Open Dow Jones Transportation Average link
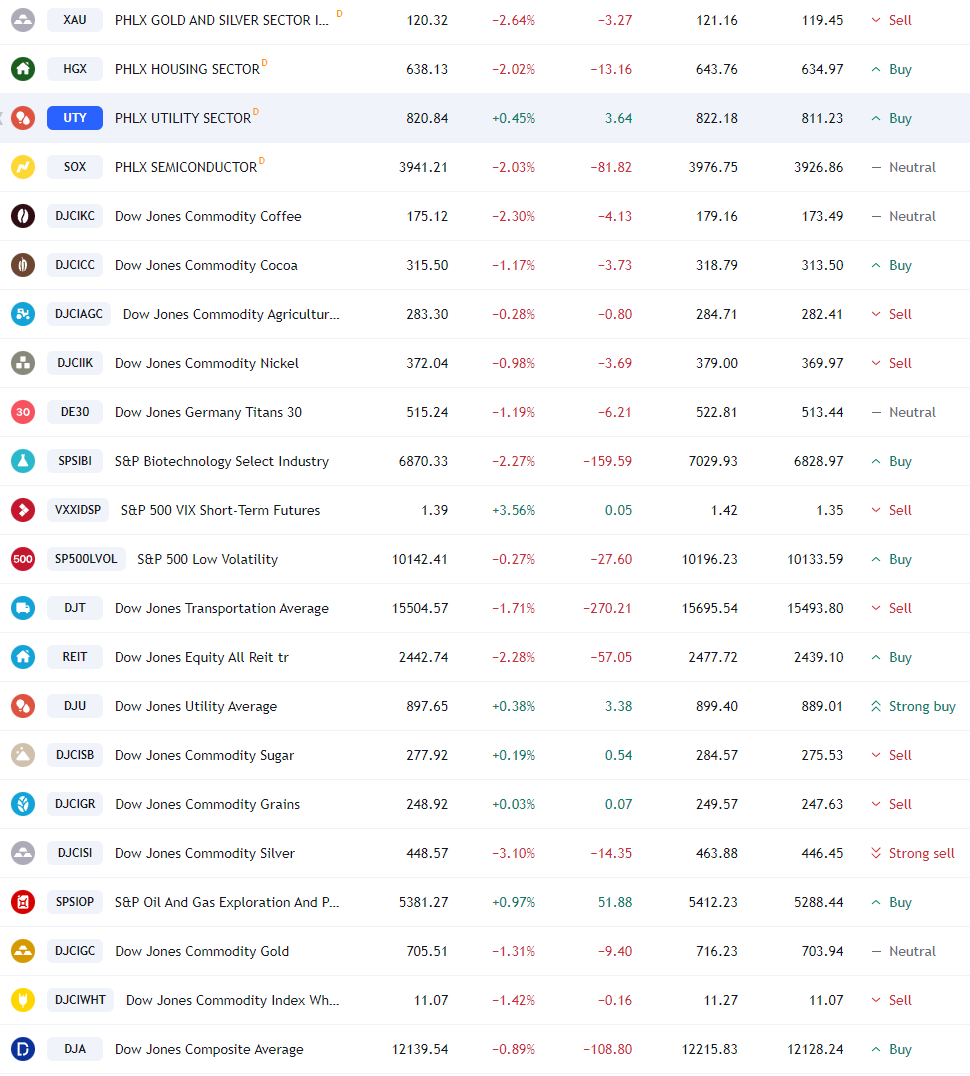The image size is (970, 1076). pos(222,609)
